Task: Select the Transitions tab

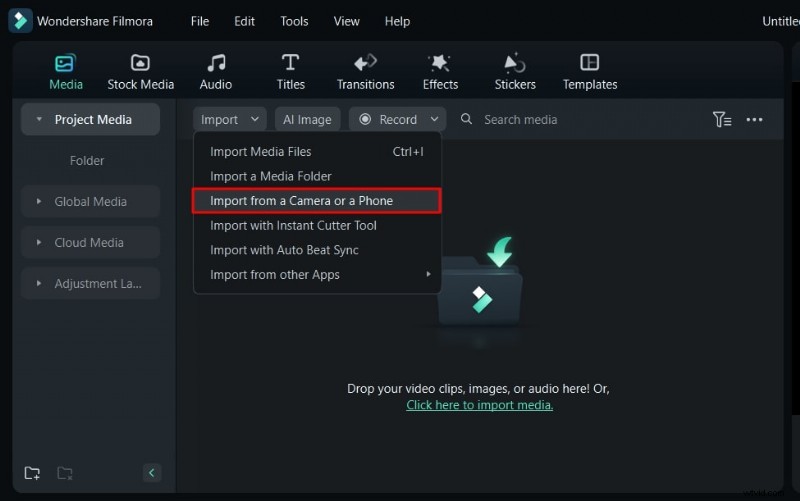Action: tap(365, 72)
